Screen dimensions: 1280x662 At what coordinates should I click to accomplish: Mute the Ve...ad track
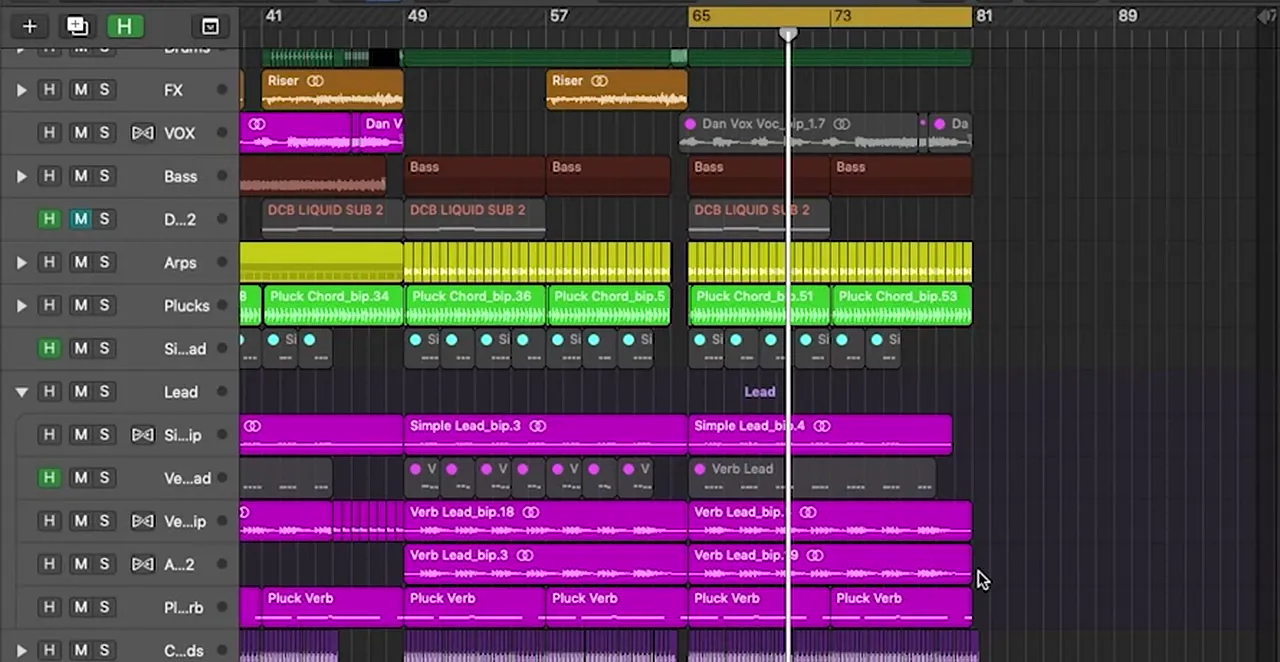point(80,478)
